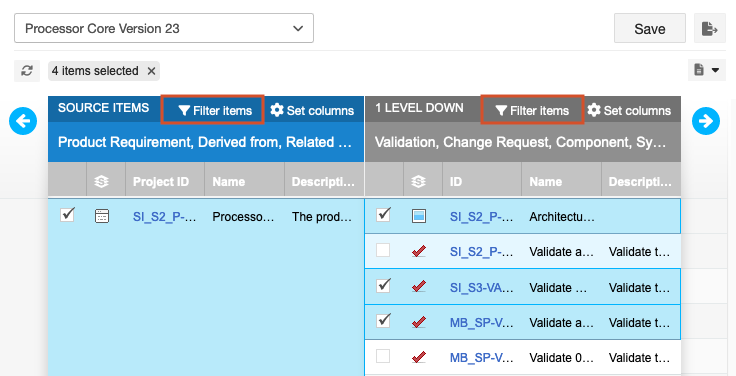
Task: Click the Product Requirement, Derived from, Related header
Action: click(x=205, y=142)
